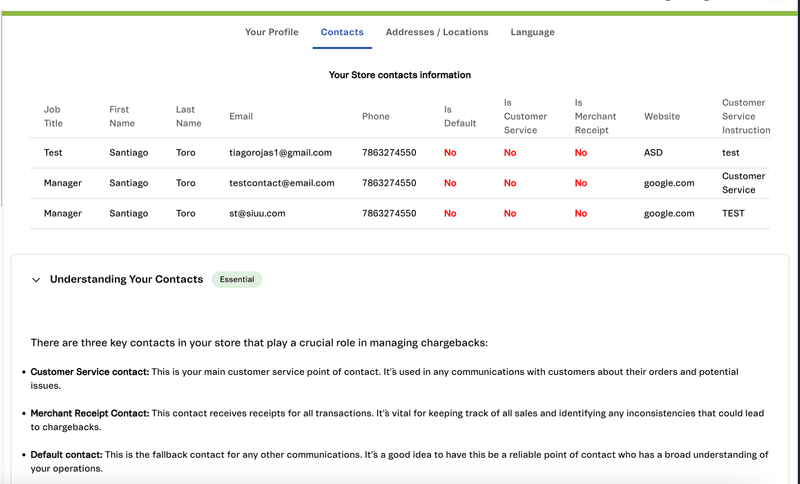Click the Test job title cell
Screen dimensions: 800x484
pos(53,152)
